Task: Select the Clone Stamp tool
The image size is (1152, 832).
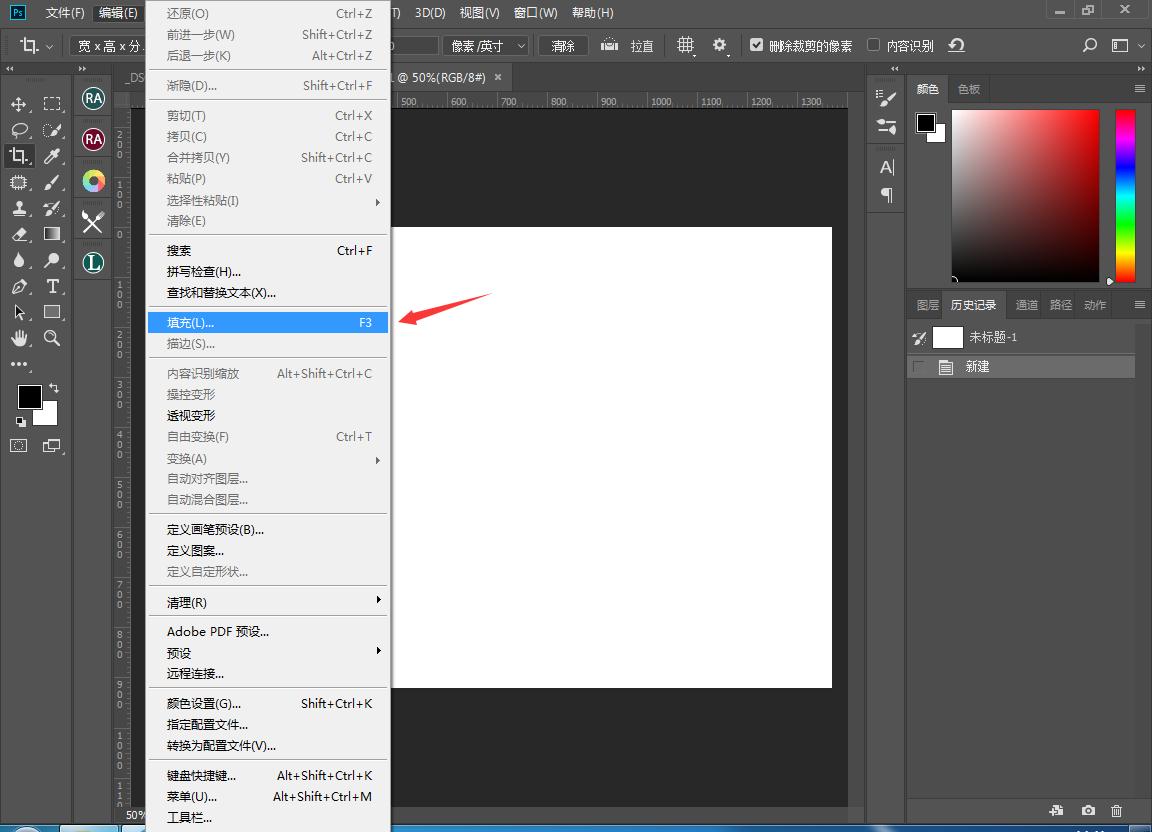Action: [x=18, y=208]
